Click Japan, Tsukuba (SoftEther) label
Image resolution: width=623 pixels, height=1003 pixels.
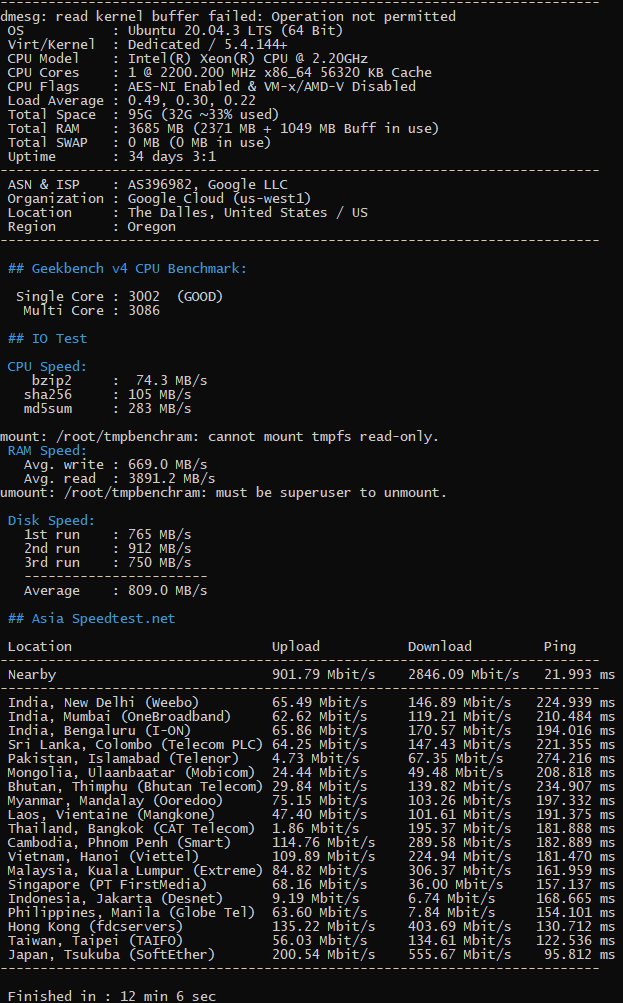[x=111, y=956]
